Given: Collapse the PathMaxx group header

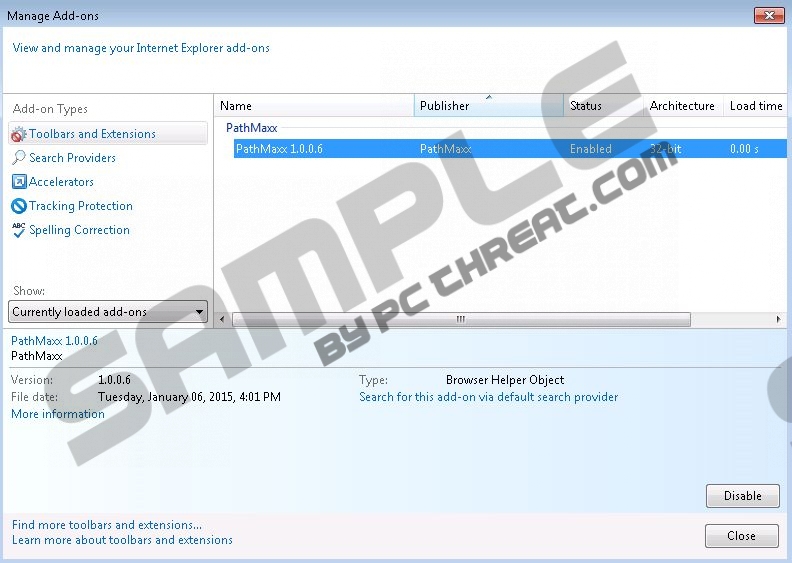Looking at the screenshot, I should coord(251,128).
